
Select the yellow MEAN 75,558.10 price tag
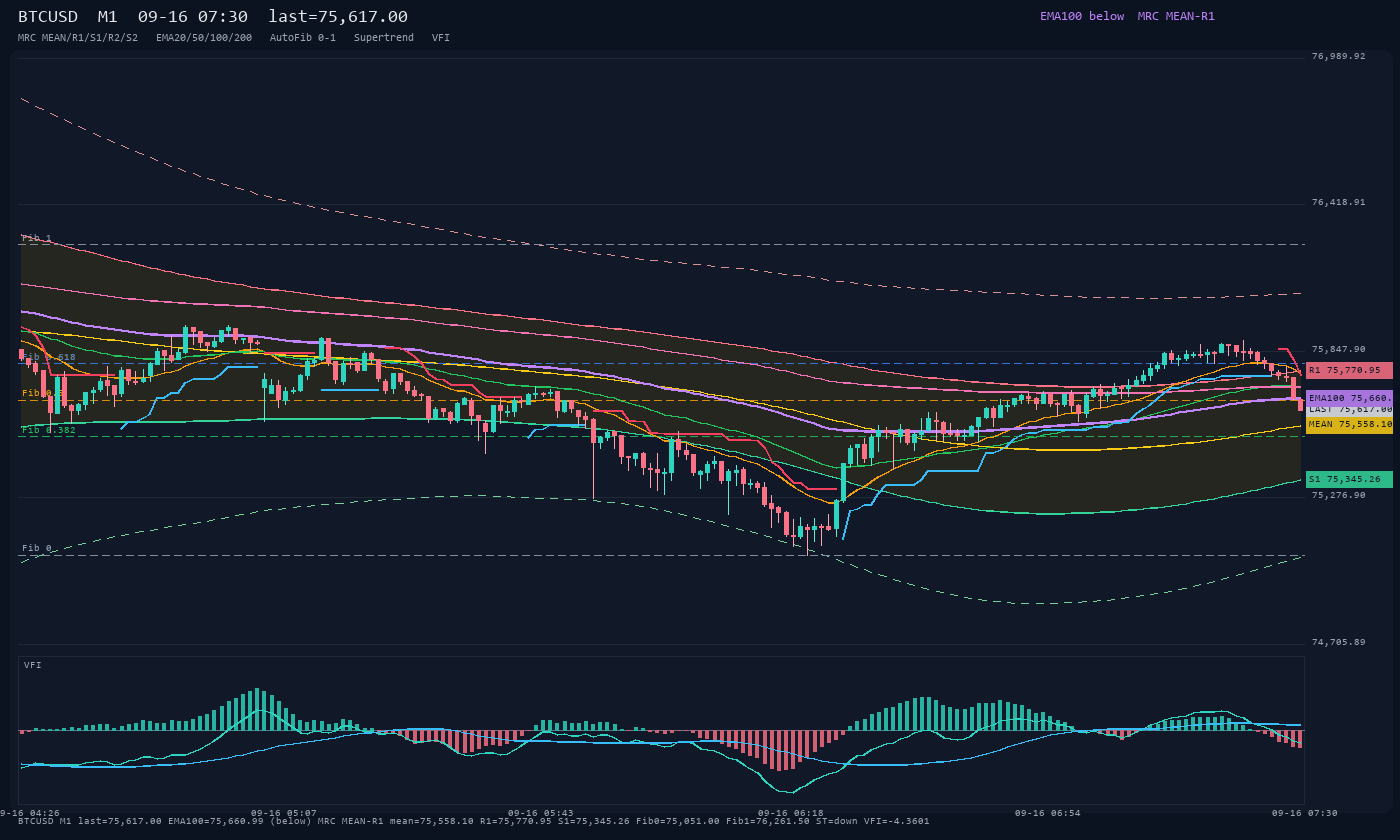[x=1349, y=424]
